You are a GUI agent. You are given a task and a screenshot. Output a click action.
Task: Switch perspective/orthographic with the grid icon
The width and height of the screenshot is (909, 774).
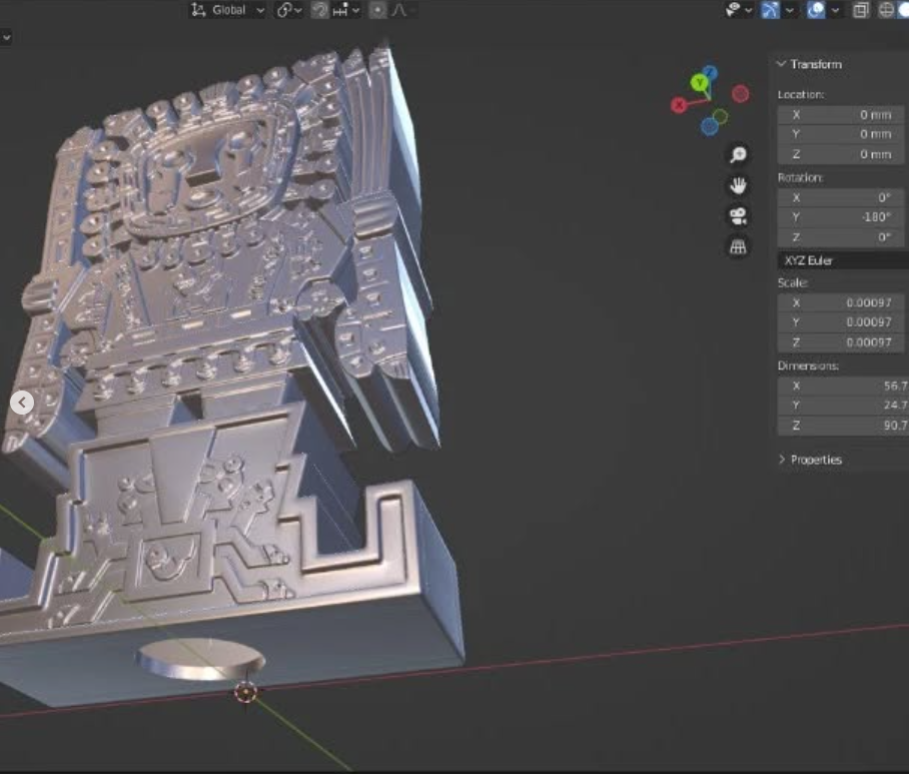(x=738, y=247)
